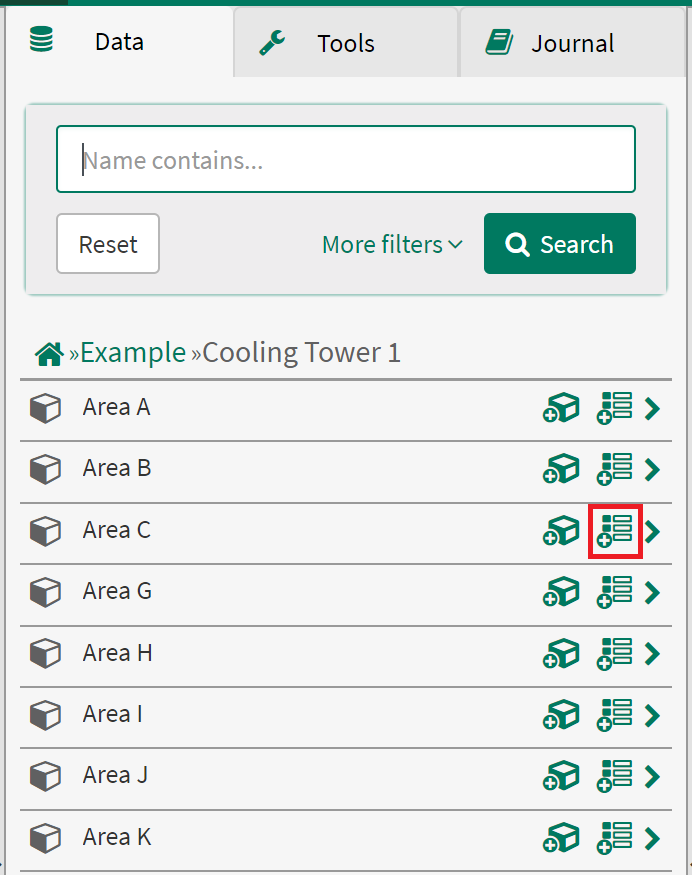Click the Reset button

[x=107, y=243]
